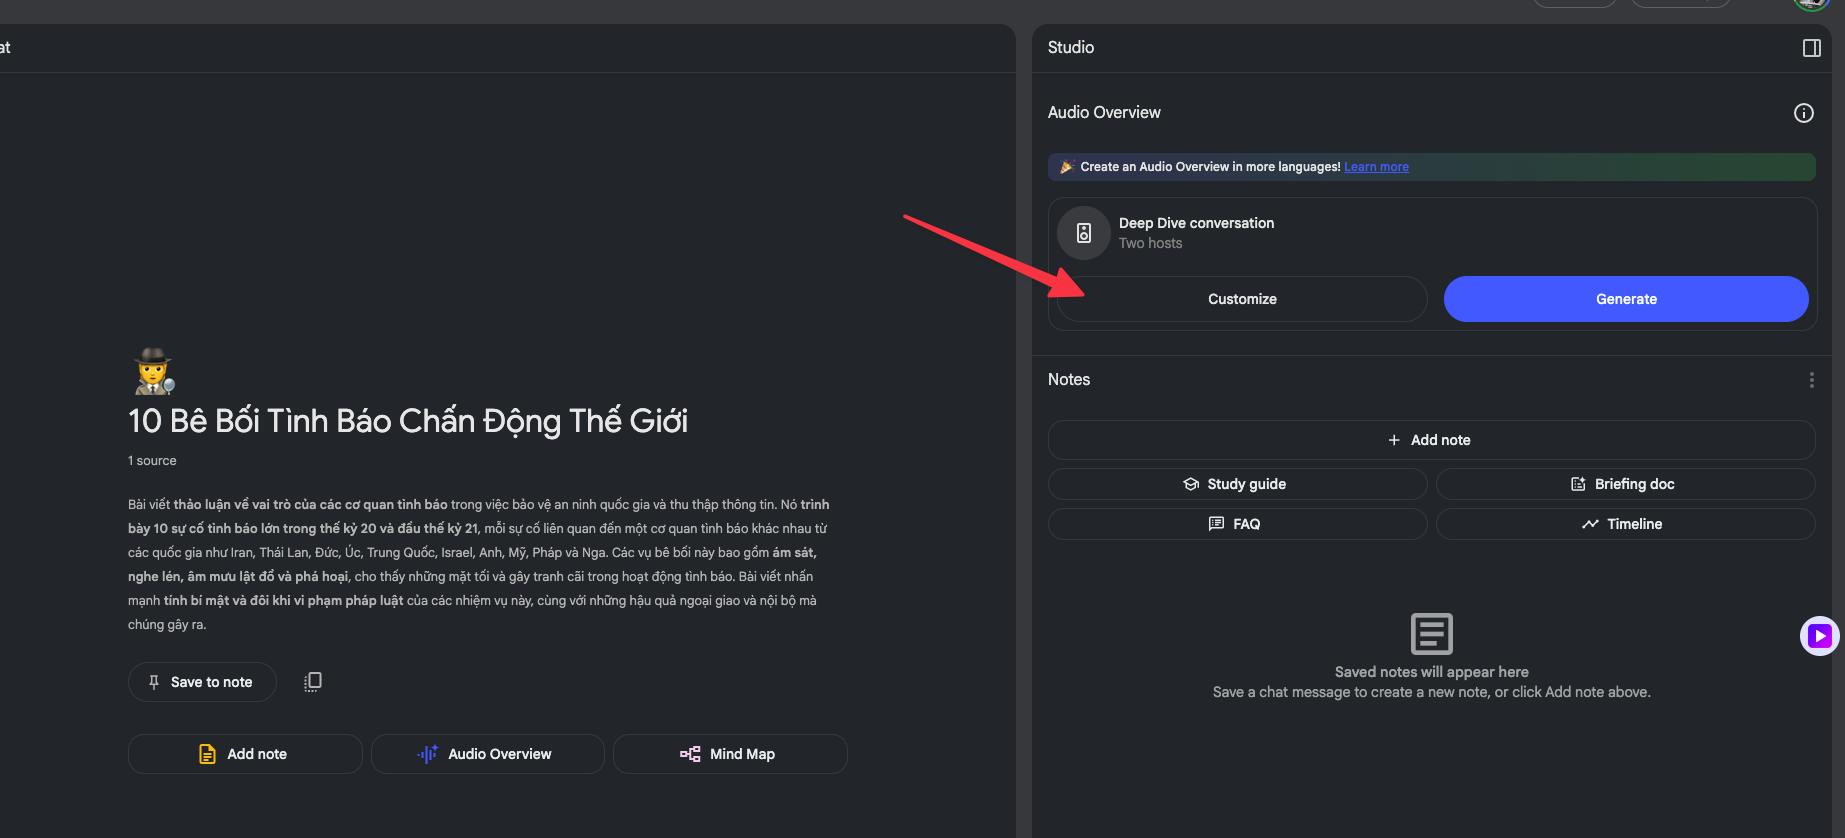Click Add note below the summary

click(245, 754)
